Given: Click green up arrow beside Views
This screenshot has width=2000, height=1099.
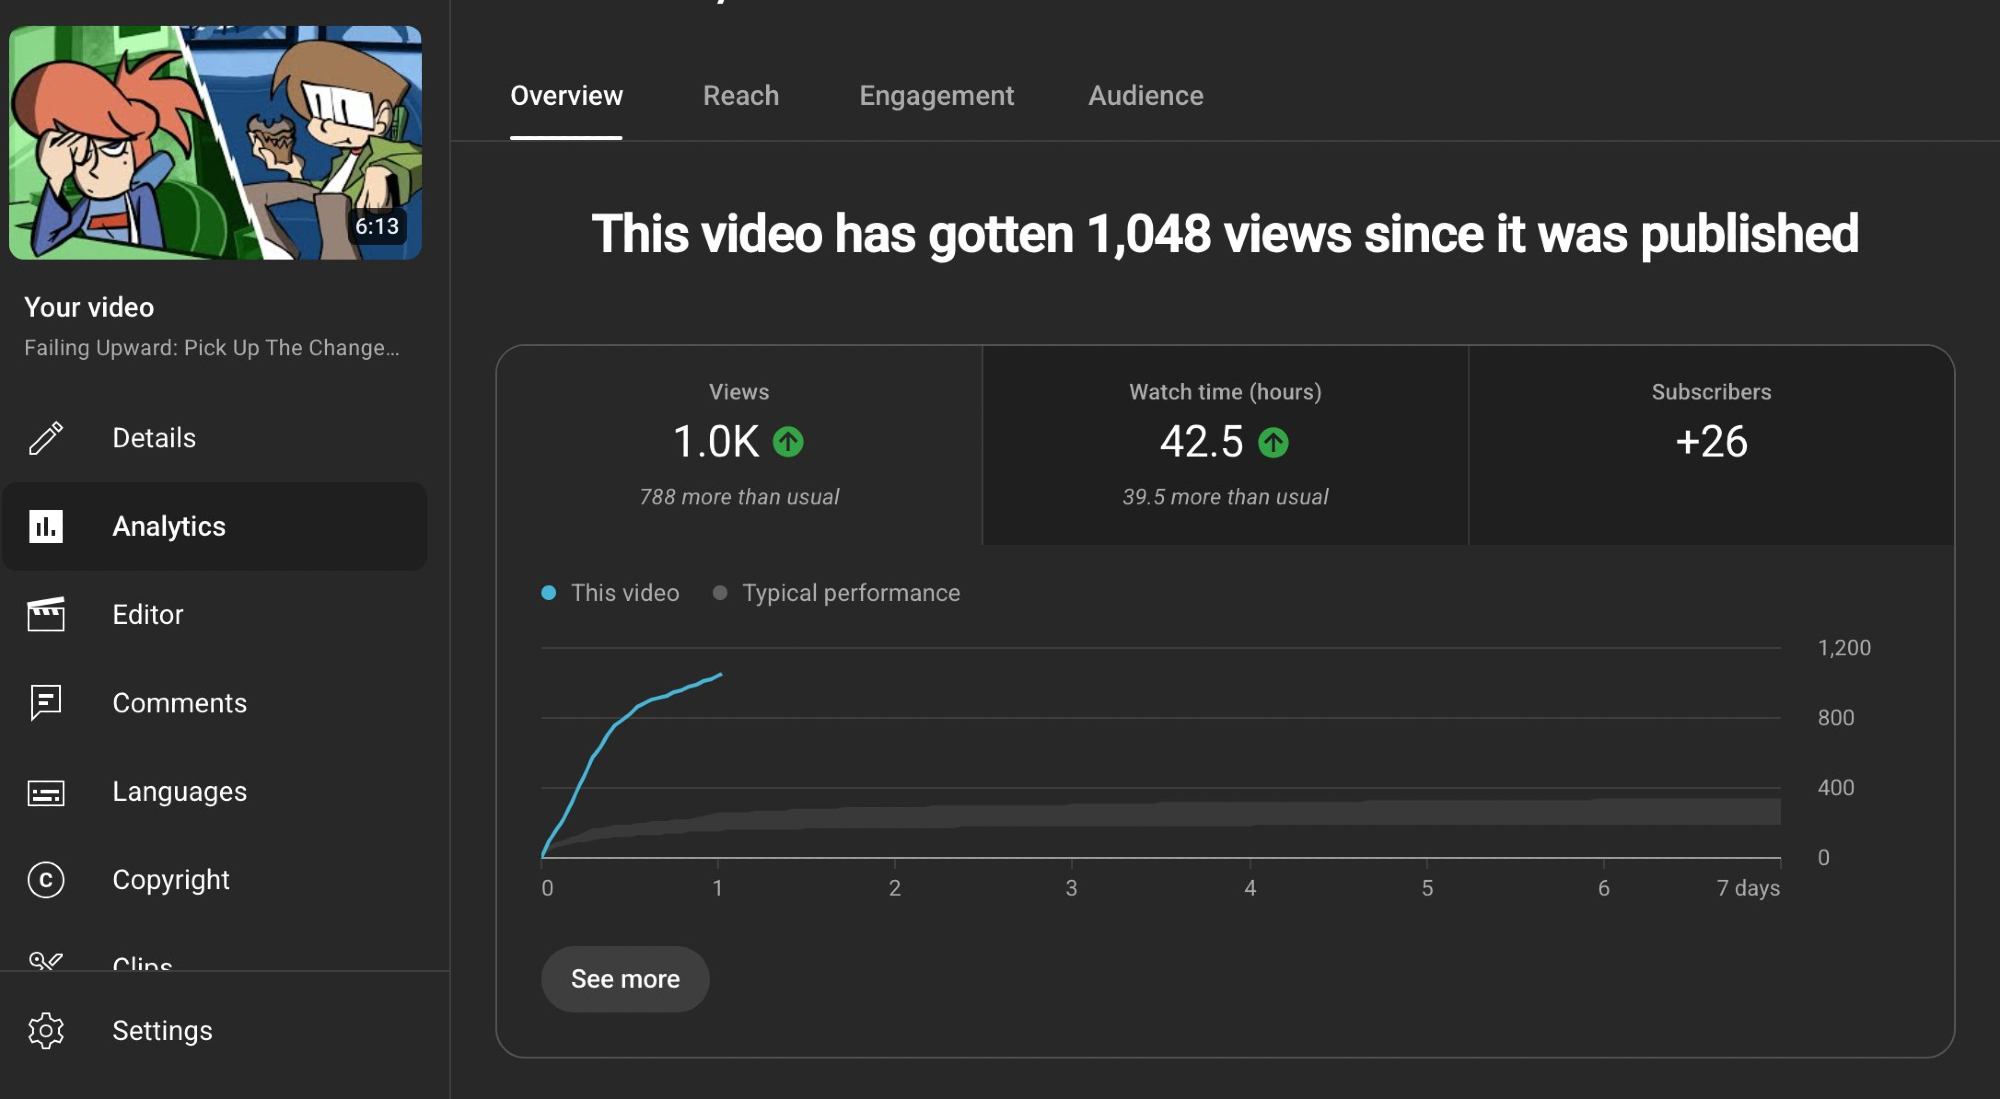Looking at the screenshot, I should 788,442.
